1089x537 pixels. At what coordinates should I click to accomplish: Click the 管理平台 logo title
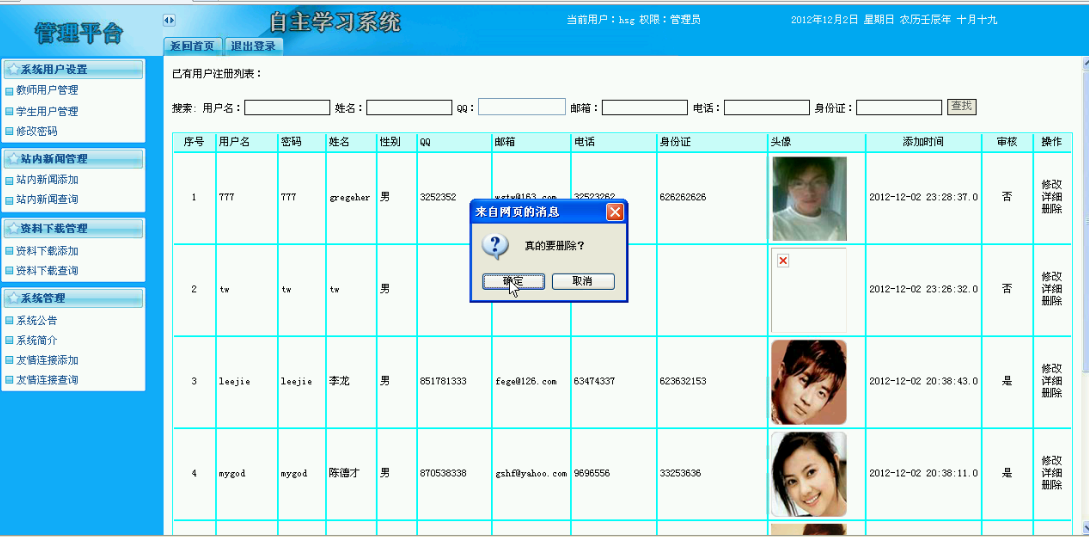pyautogui.click(x=79, y=32)
